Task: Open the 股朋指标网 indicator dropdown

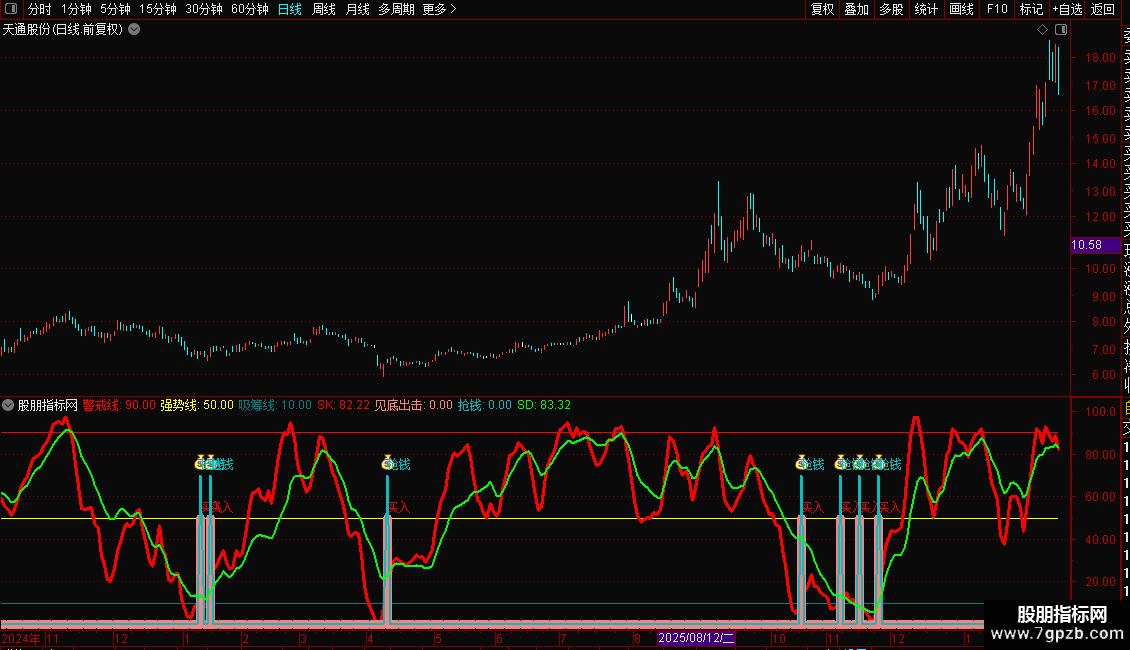Action: [x=8, y=405]
